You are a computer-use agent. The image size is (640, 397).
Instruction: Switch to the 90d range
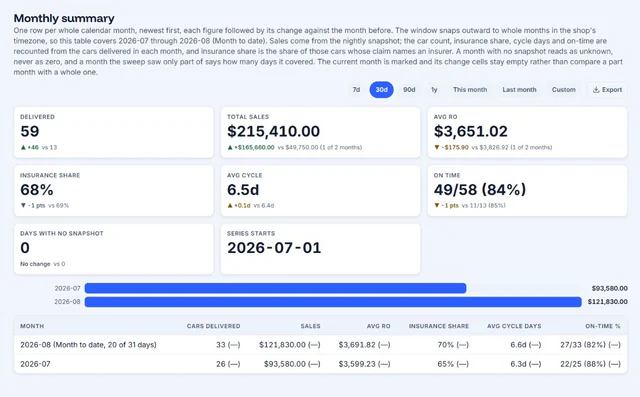[x=409, y=90]
